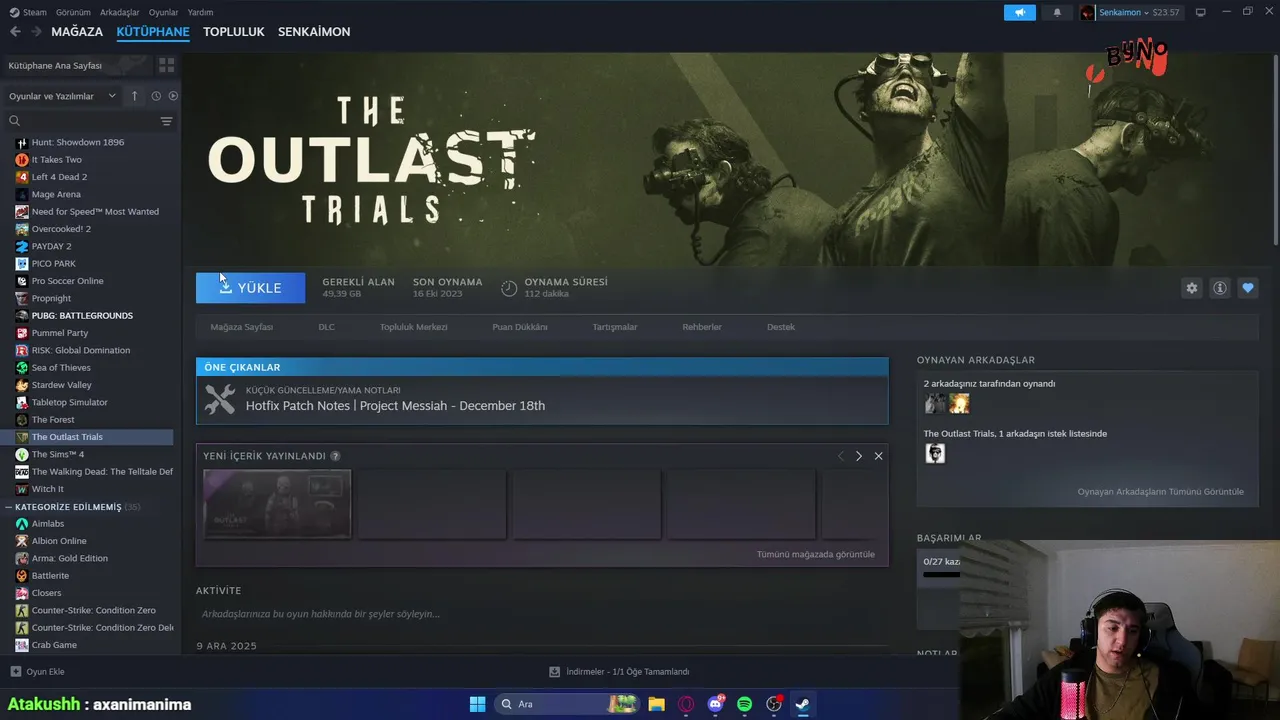Open İndirmeler status at bottom
Viewport: 1280px width, 720px height.
[620, 672]
